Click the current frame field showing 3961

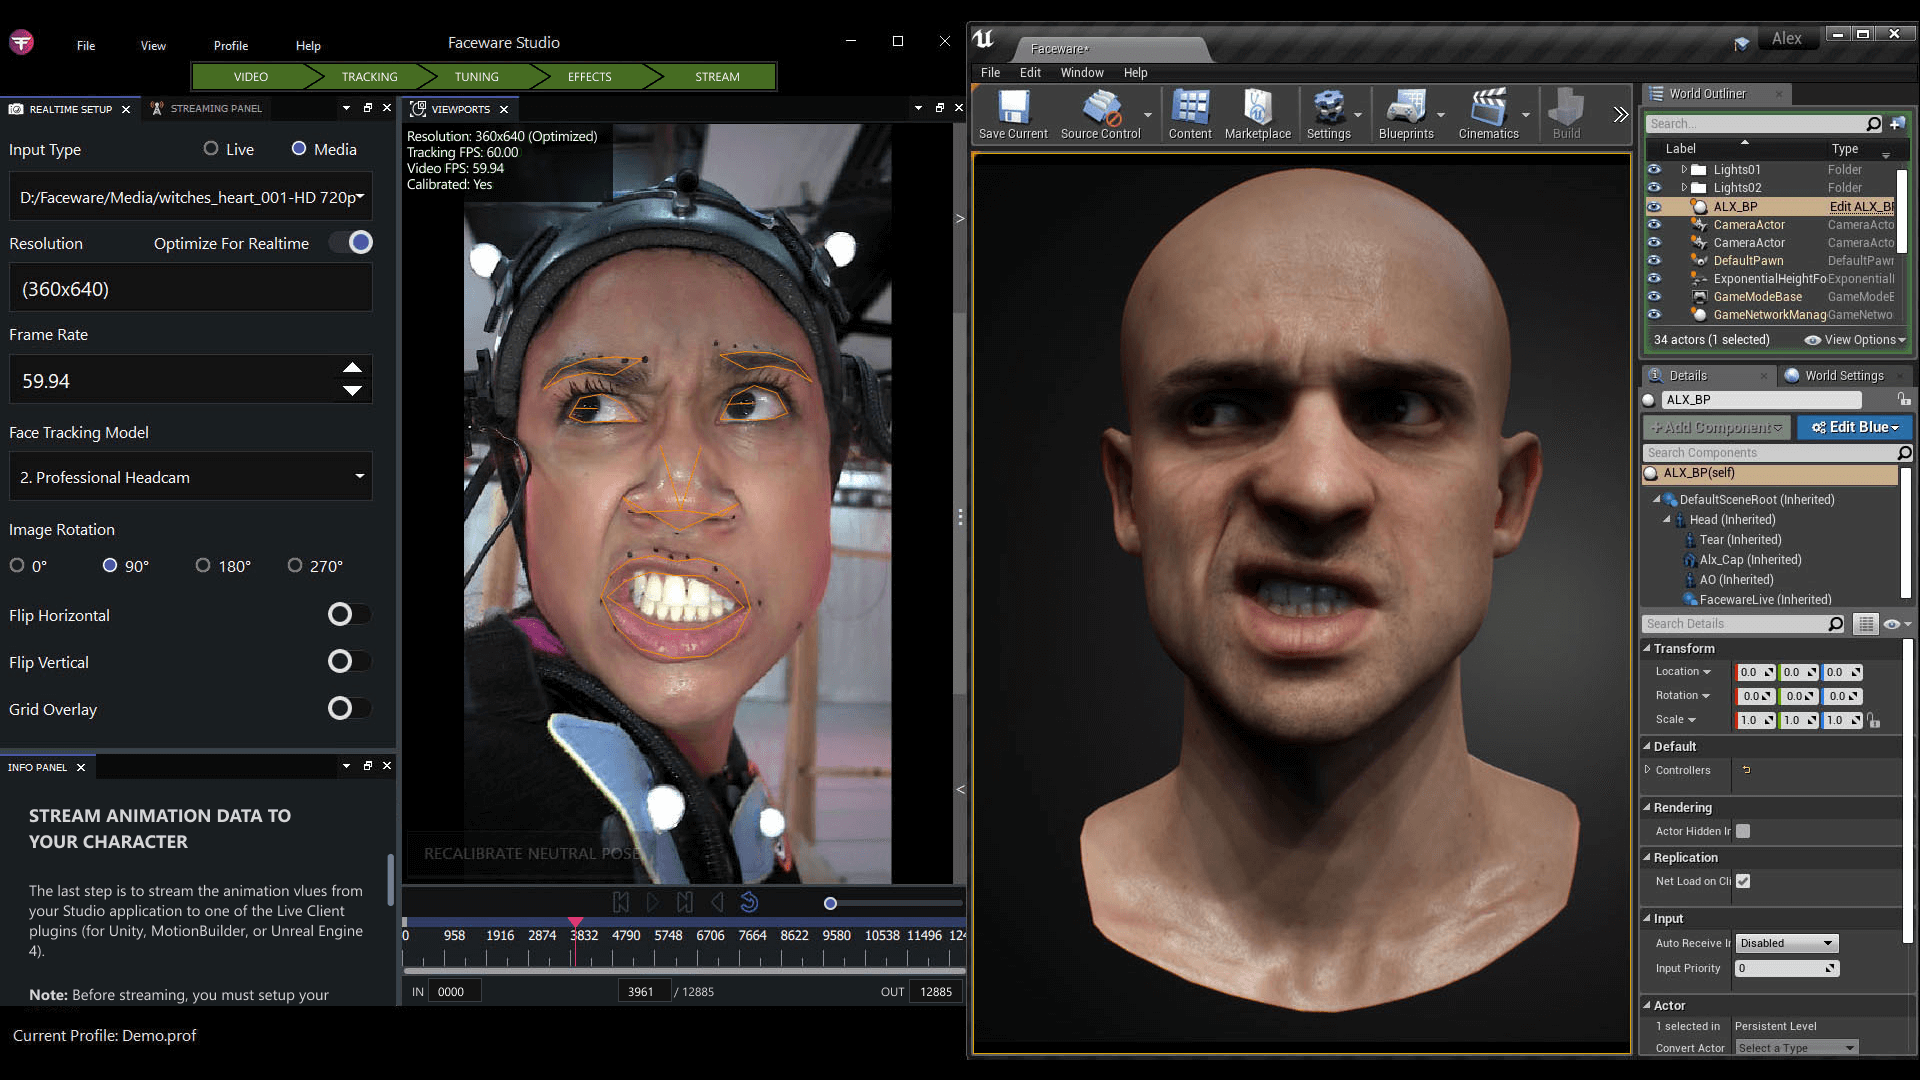click(x=644, y=991)
